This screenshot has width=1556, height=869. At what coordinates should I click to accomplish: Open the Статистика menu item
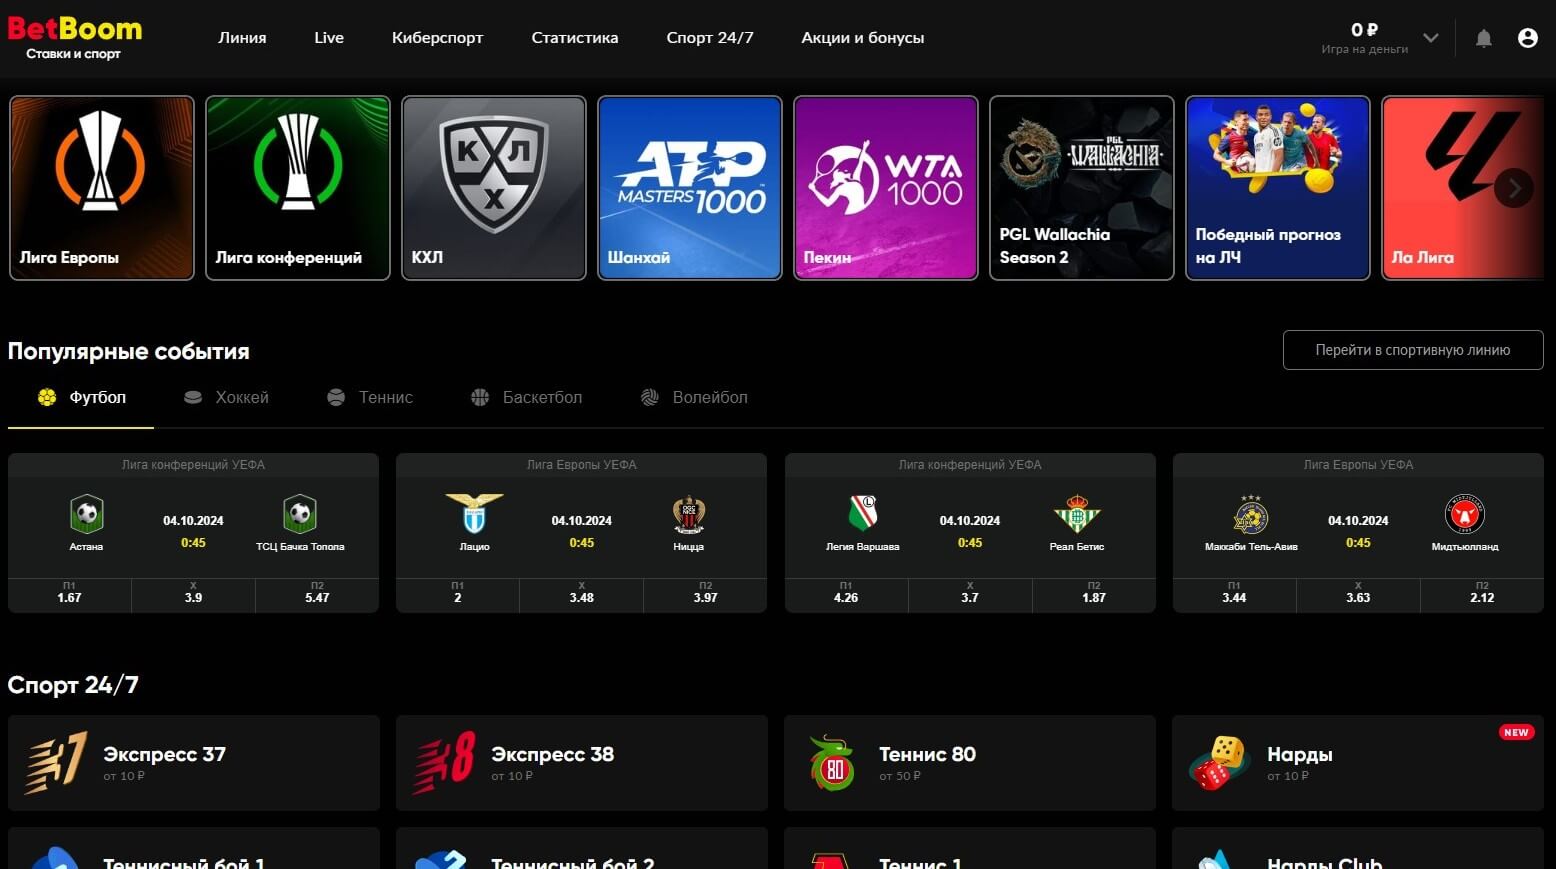(x=575, y=38)
